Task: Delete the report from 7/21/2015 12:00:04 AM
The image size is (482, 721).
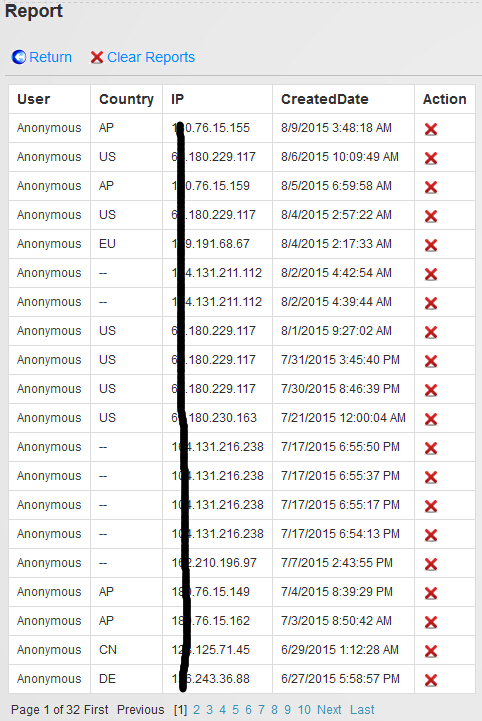Action: point(431,418)
